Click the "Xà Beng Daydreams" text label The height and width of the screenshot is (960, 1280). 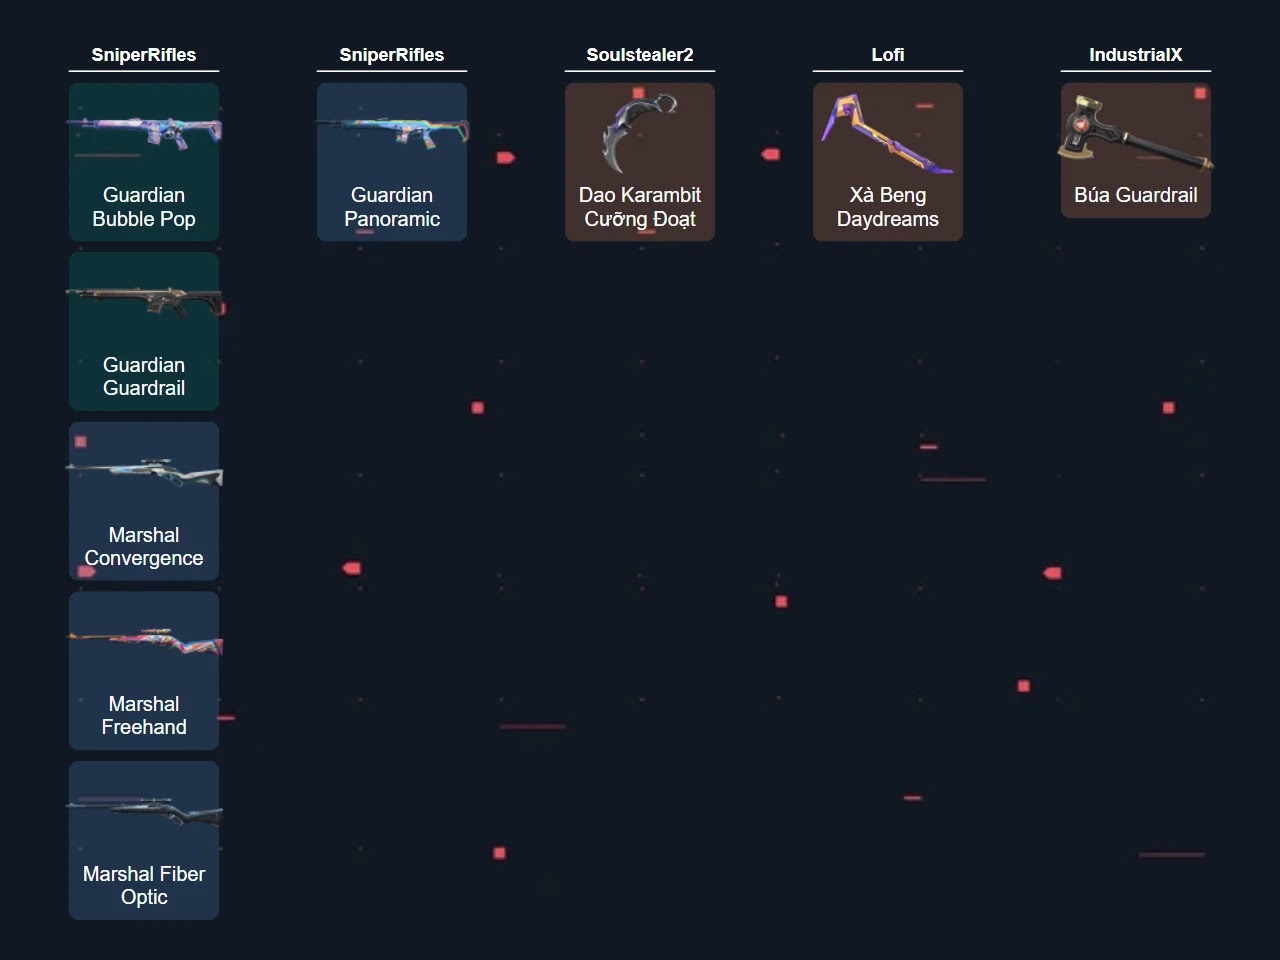(887, 207)
